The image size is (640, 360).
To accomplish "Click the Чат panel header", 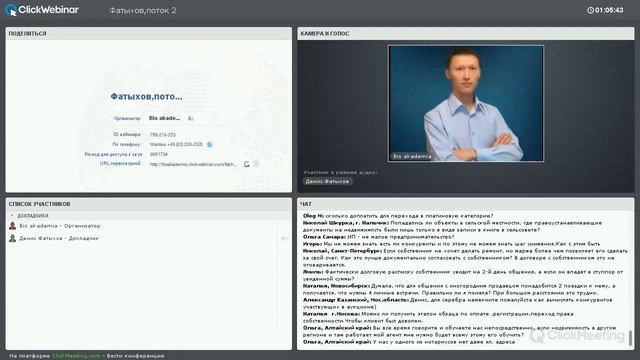I will tap(466, 204).
